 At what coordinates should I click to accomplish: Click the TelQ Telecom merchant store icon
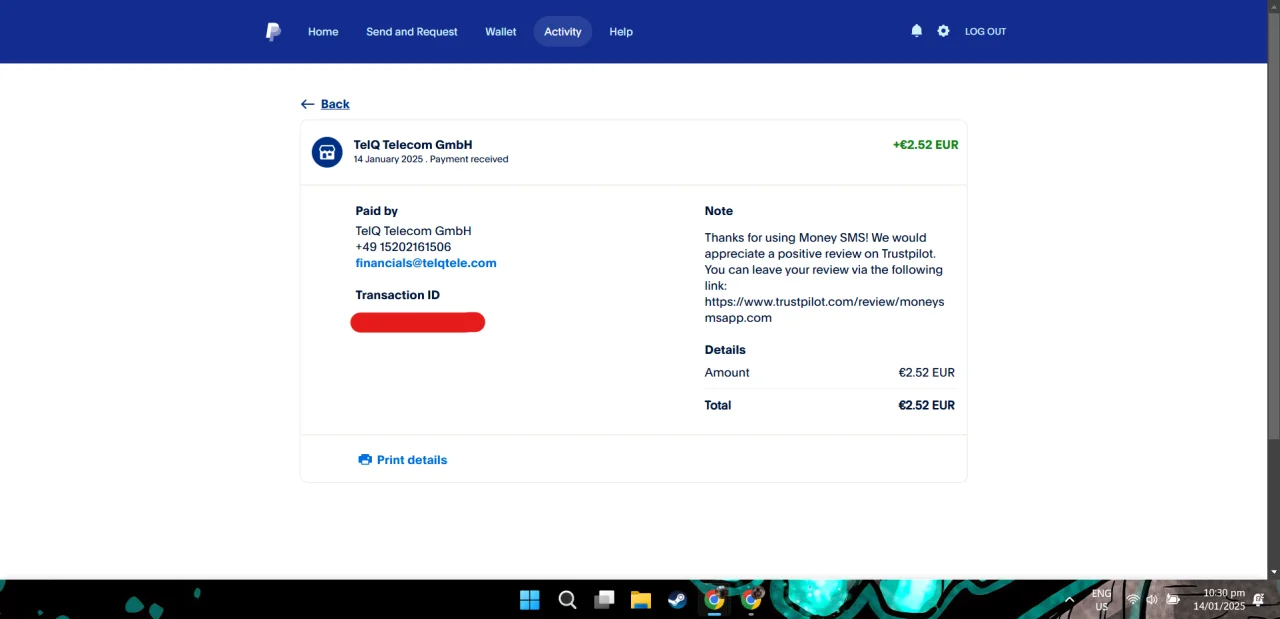pos(327,152)
